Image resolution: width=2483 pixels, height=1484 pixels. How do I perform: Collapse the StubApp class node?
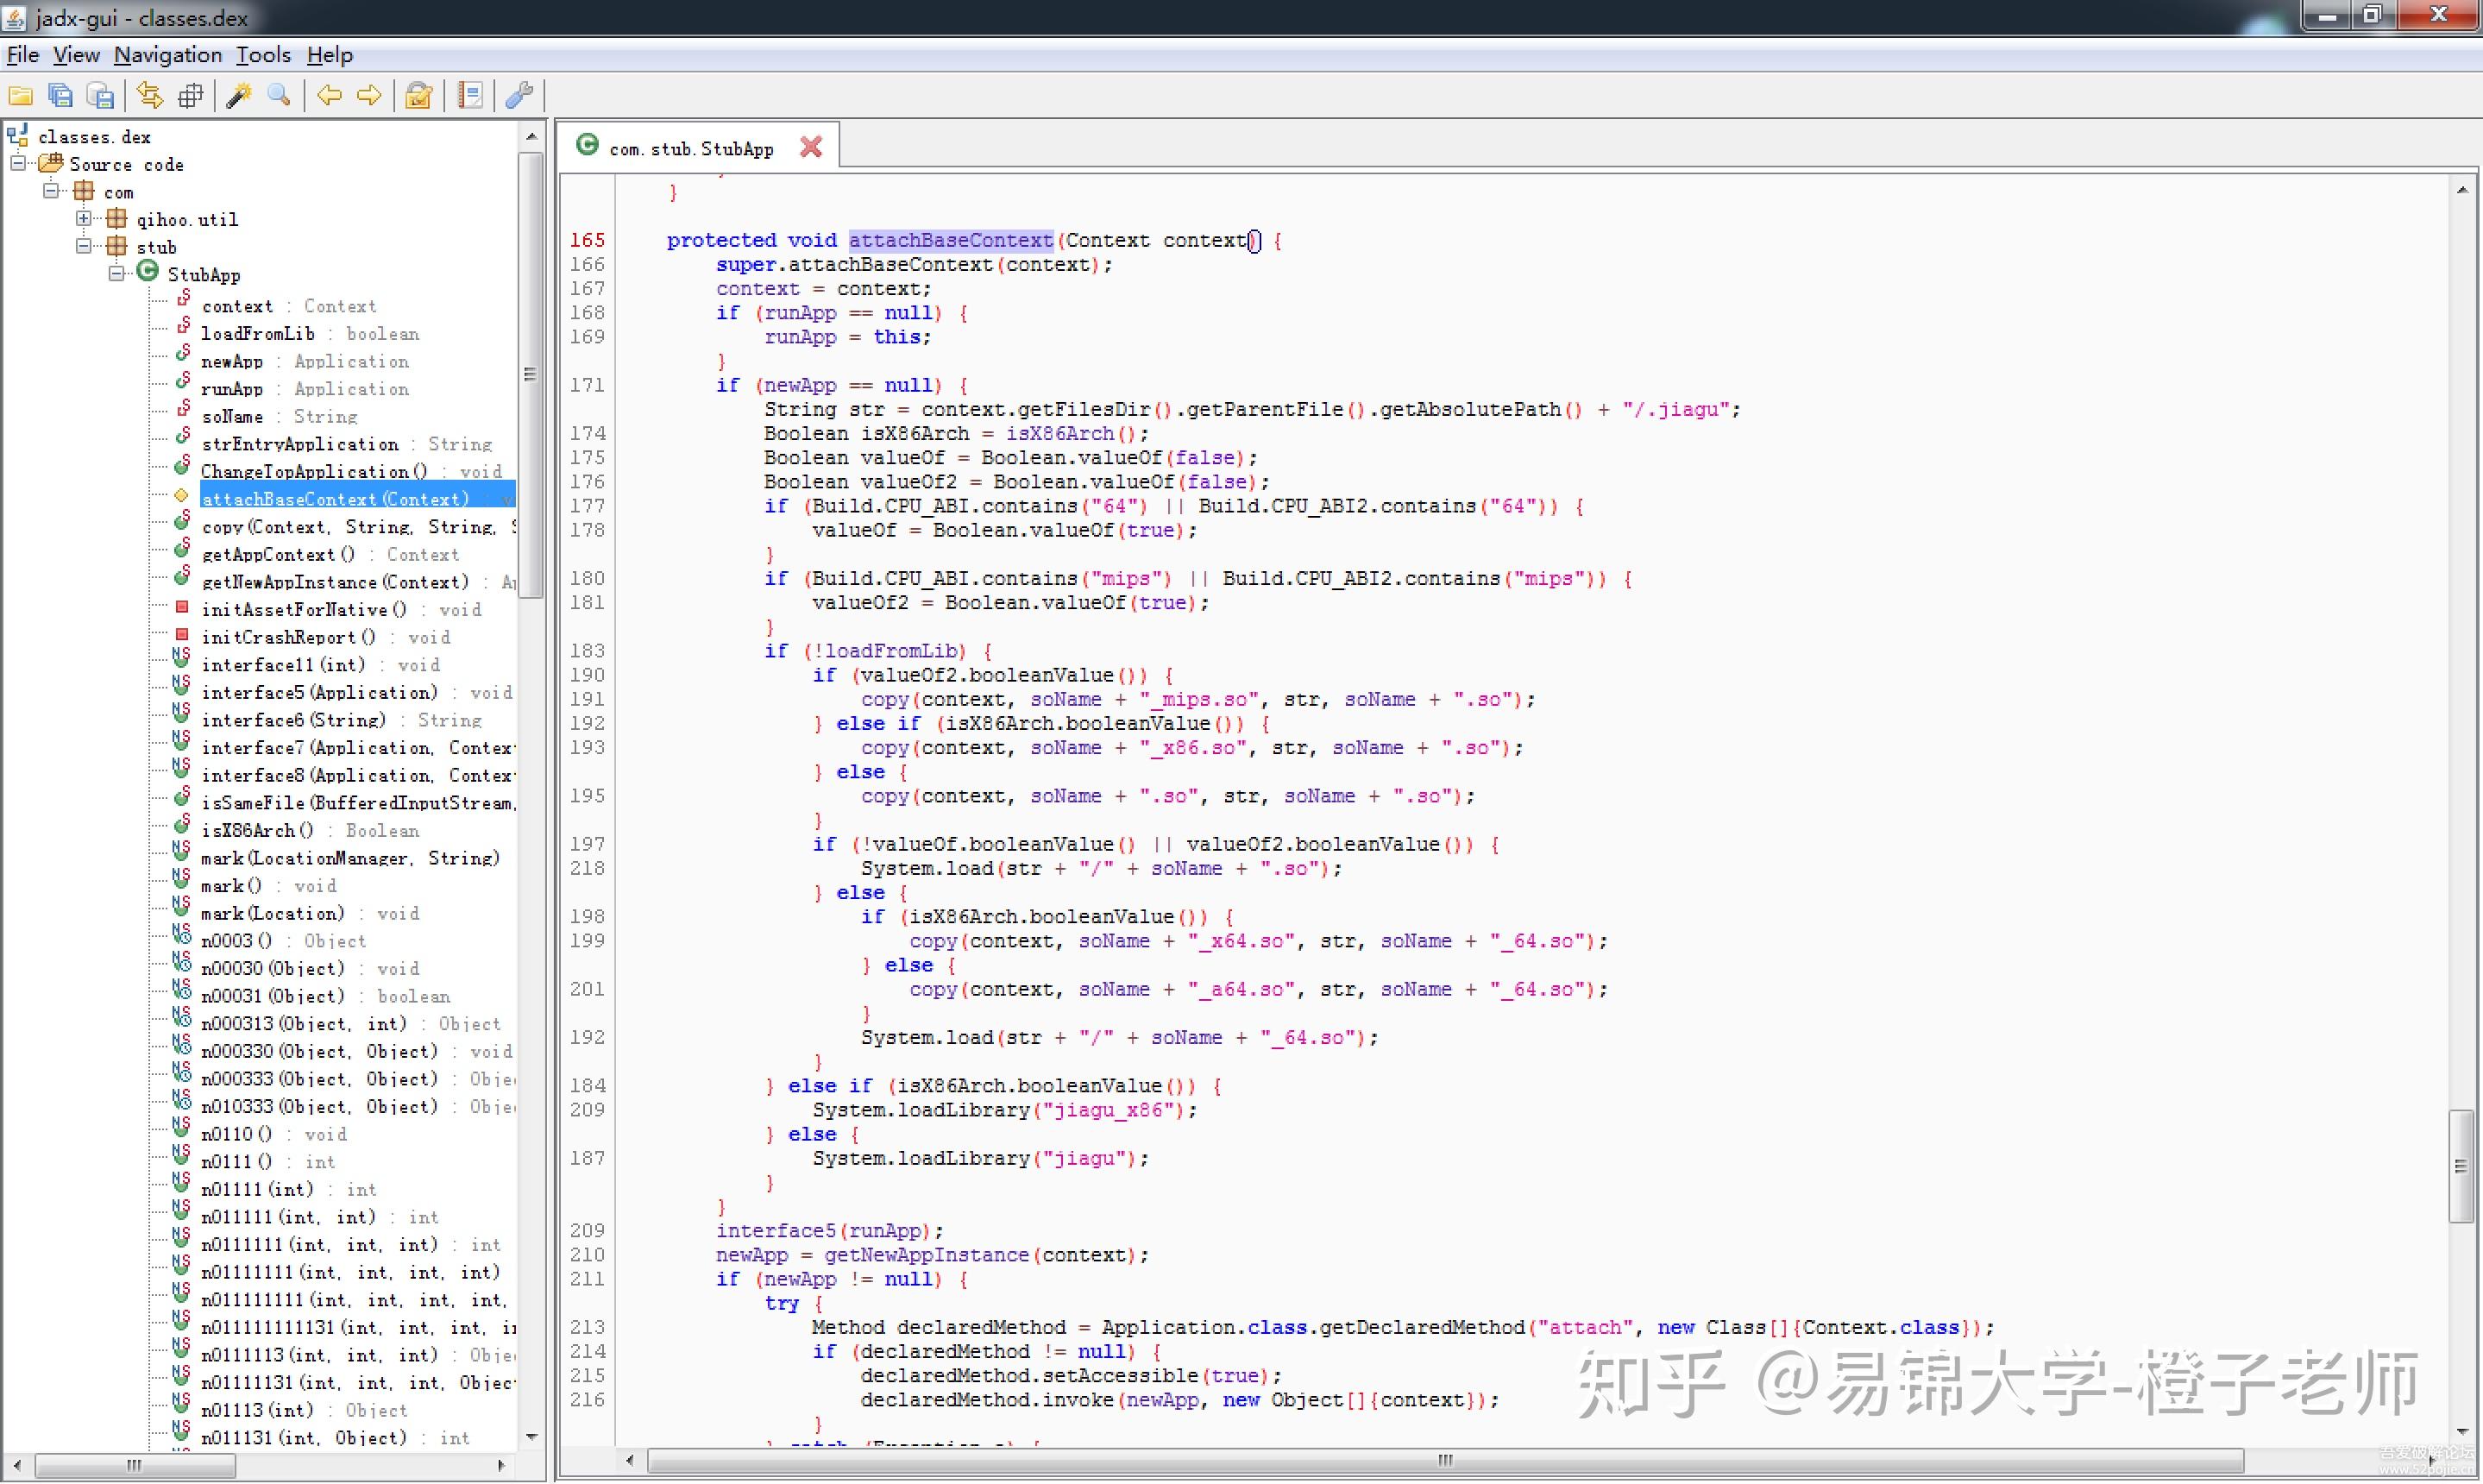pyautogui.click(x=116, y=273)
